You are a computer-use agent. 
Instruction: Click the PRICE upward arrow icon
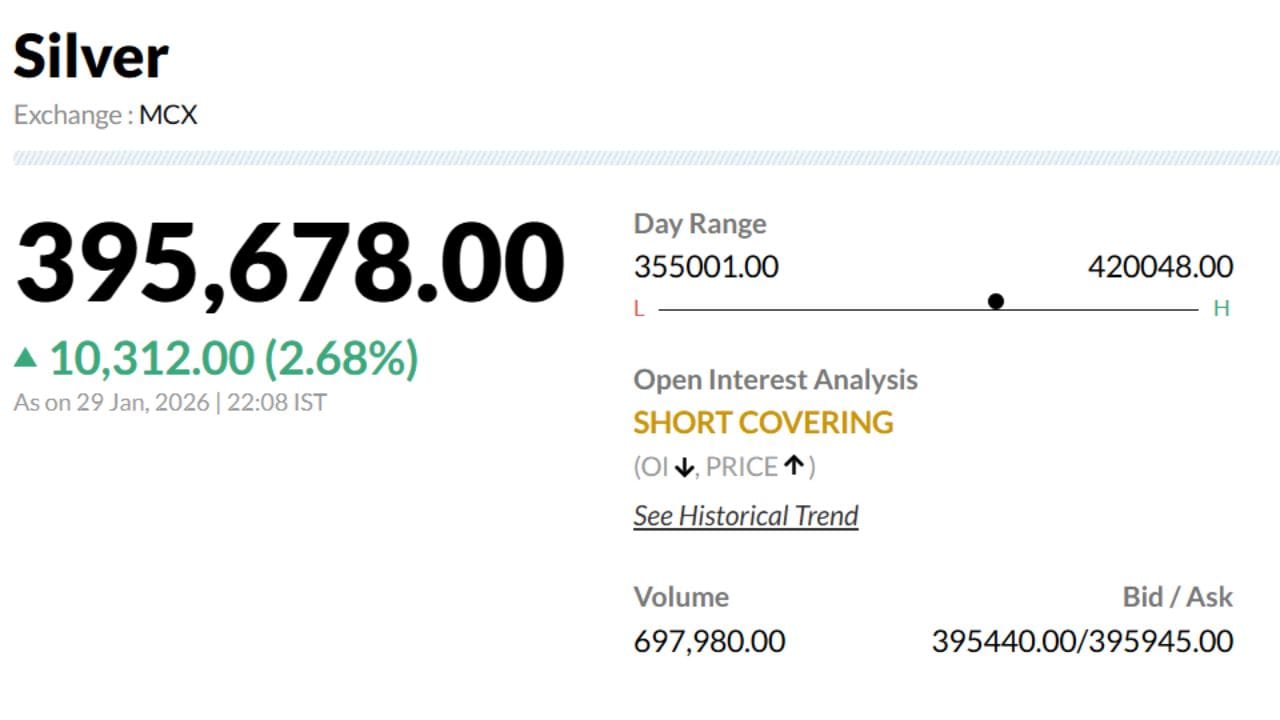[x=794, y=465]
